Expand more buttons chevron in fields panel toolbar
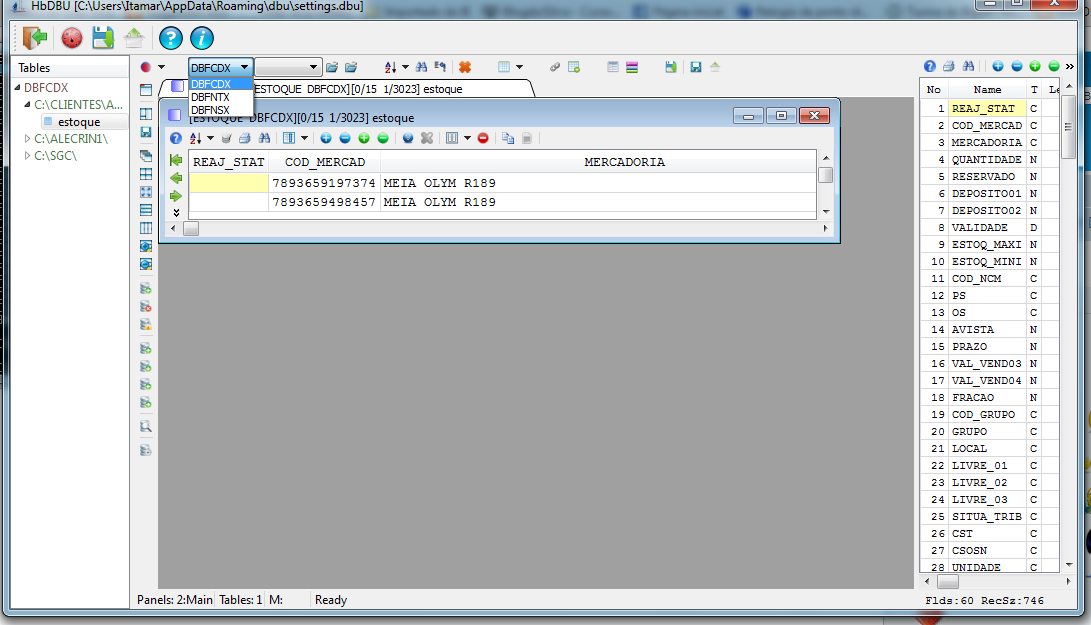1091x625 pixels. 1069,66
